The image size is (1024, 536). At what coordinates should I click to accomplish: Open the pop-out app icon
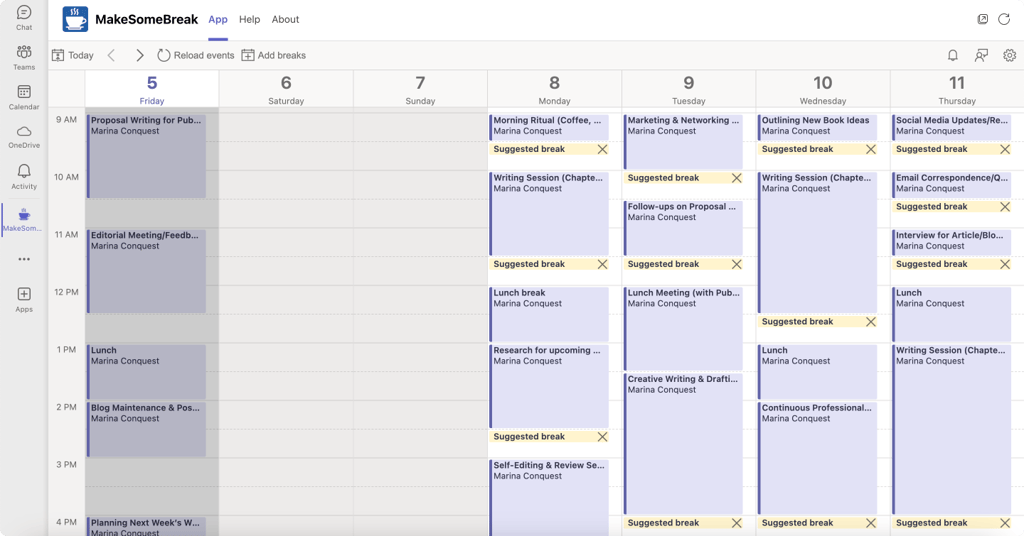(983, 19)
